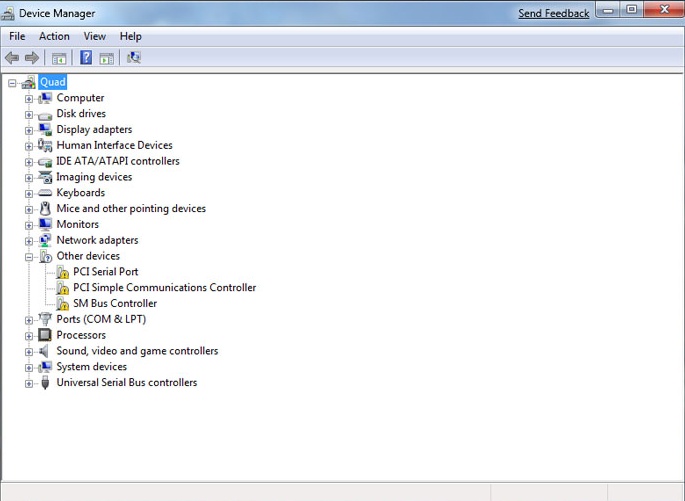This screenshot has height=501, width=685.
Task: Click the Display adapters category icon
Action: pos(45,129)
